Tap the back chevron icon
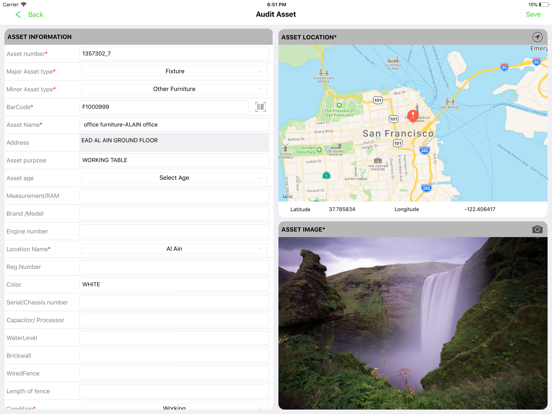The height and width of the screenshot is (414, 552). [x=18, y=14]
